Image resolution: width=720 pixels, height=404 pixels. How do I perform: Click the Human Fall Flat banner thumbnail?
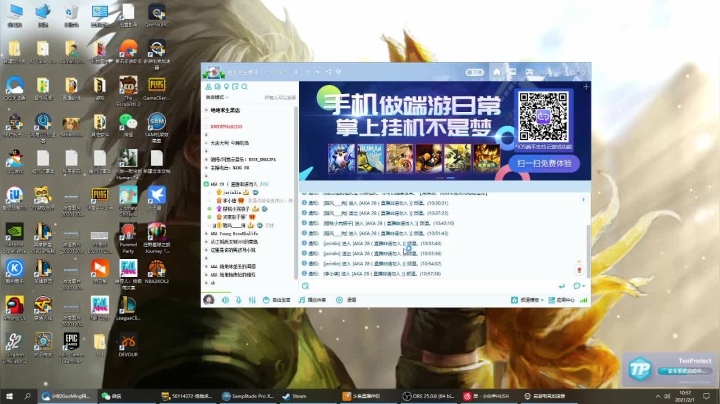coord(371,158)
